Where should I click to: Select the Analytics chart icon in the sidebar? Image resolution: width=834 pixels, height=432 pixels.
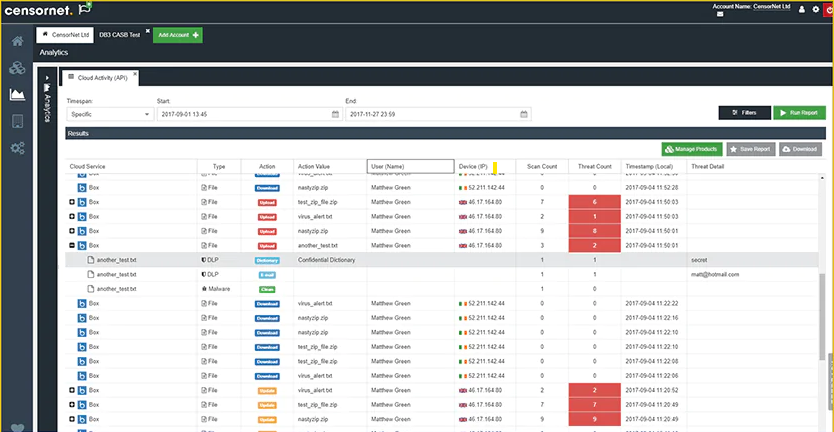(x=18, y=95)
